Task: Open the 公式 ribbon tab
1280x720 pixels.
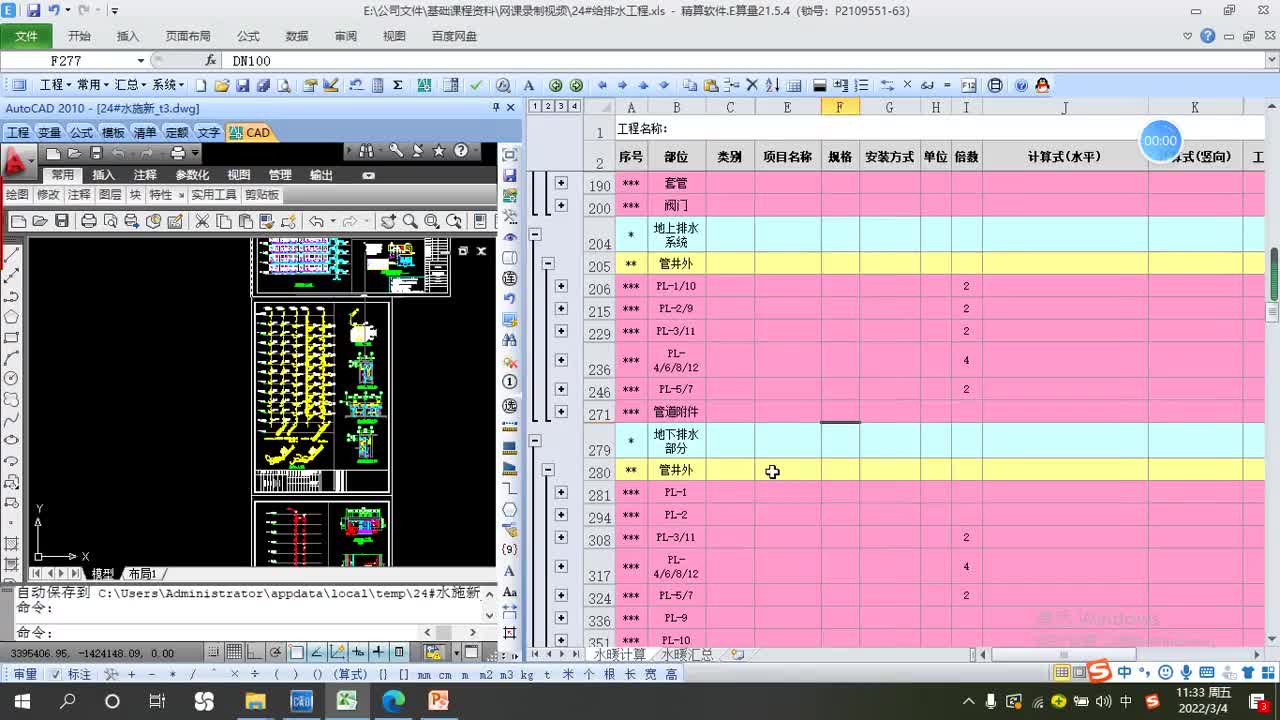Action: point(248,36)
